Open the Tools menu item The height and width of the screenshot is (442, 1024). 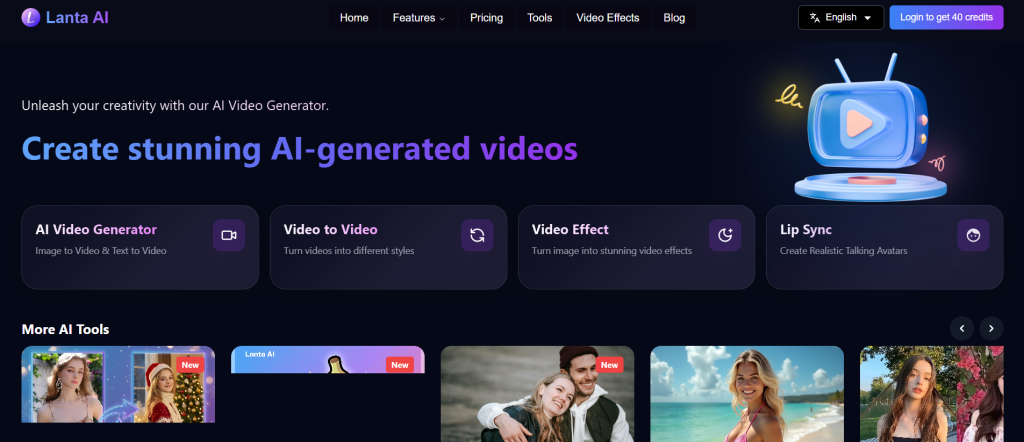[540, 18]
